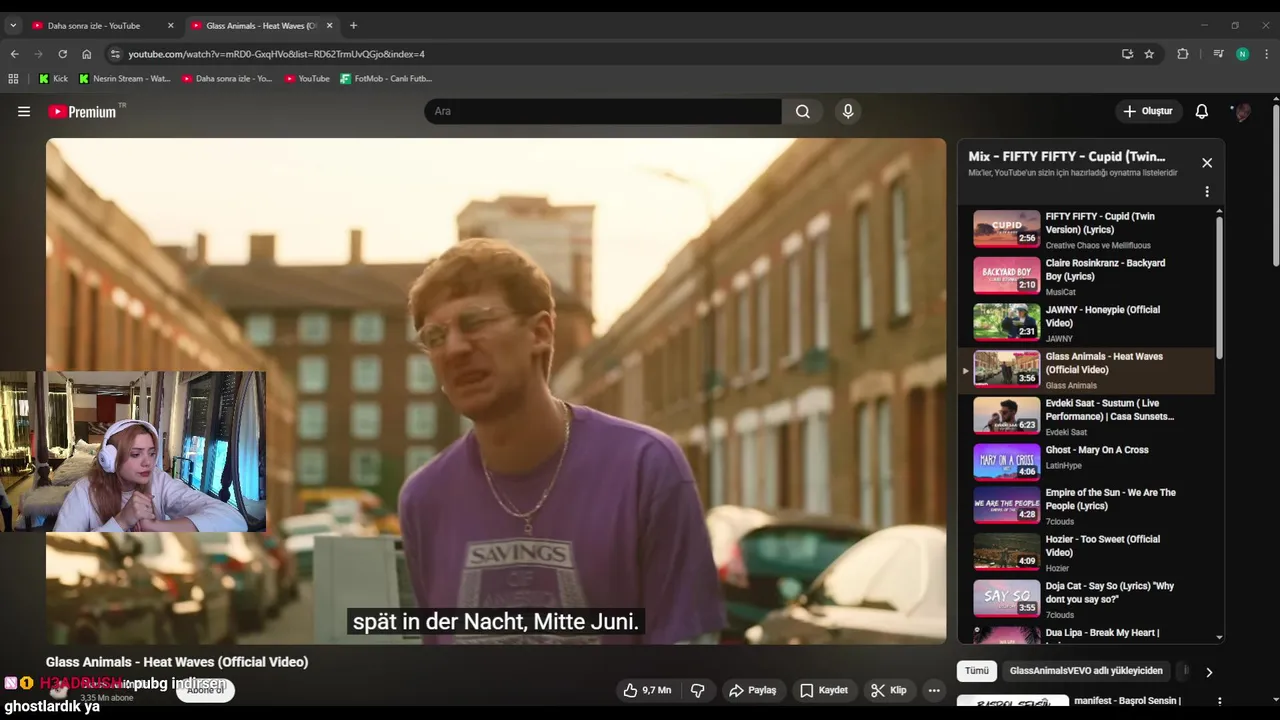
Task: Play JAWNY - Honeypie playlist item
Action: 1086,322
